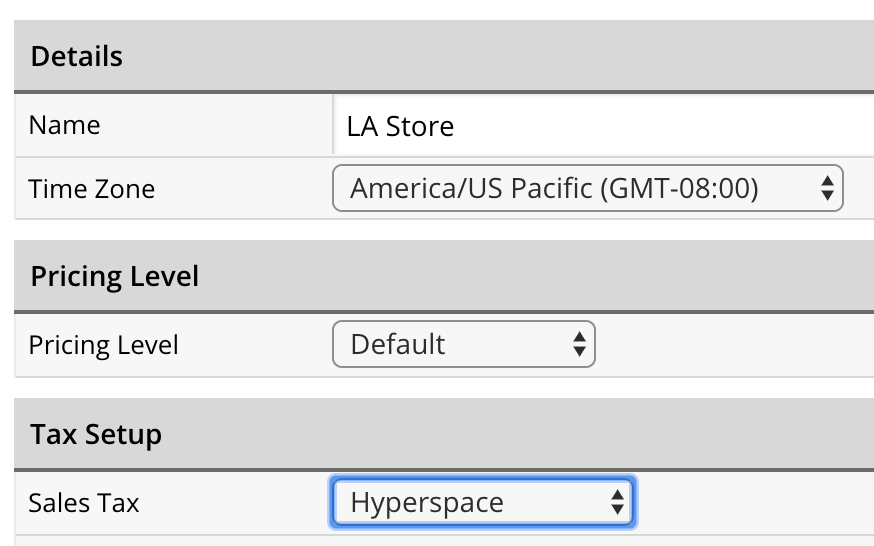This screenshot has height=546, width=874.
Task: Click the Name input field containing LA Store
Action: pos(600,126)
